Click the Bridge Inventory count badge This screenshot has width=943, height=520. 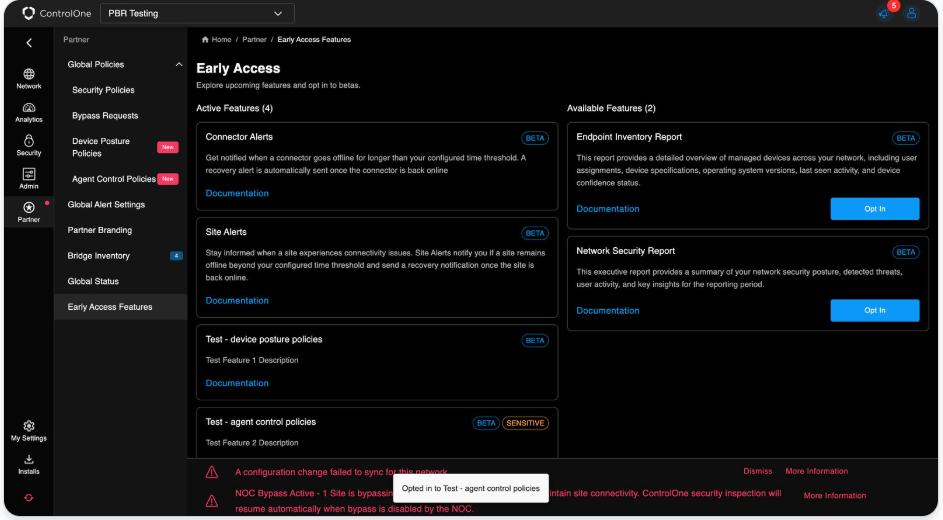point(176,255)
